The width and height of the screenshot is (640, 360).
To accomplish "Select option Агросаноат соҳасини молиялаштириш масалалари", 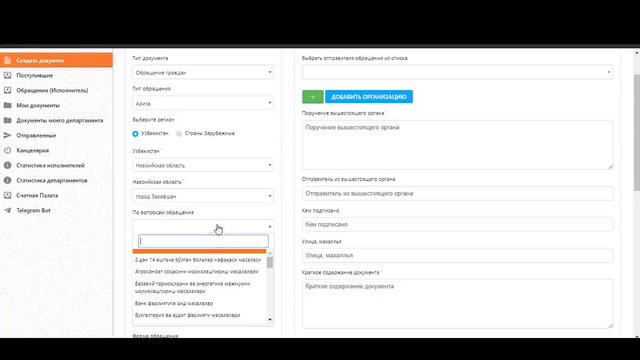I will 198,271.
